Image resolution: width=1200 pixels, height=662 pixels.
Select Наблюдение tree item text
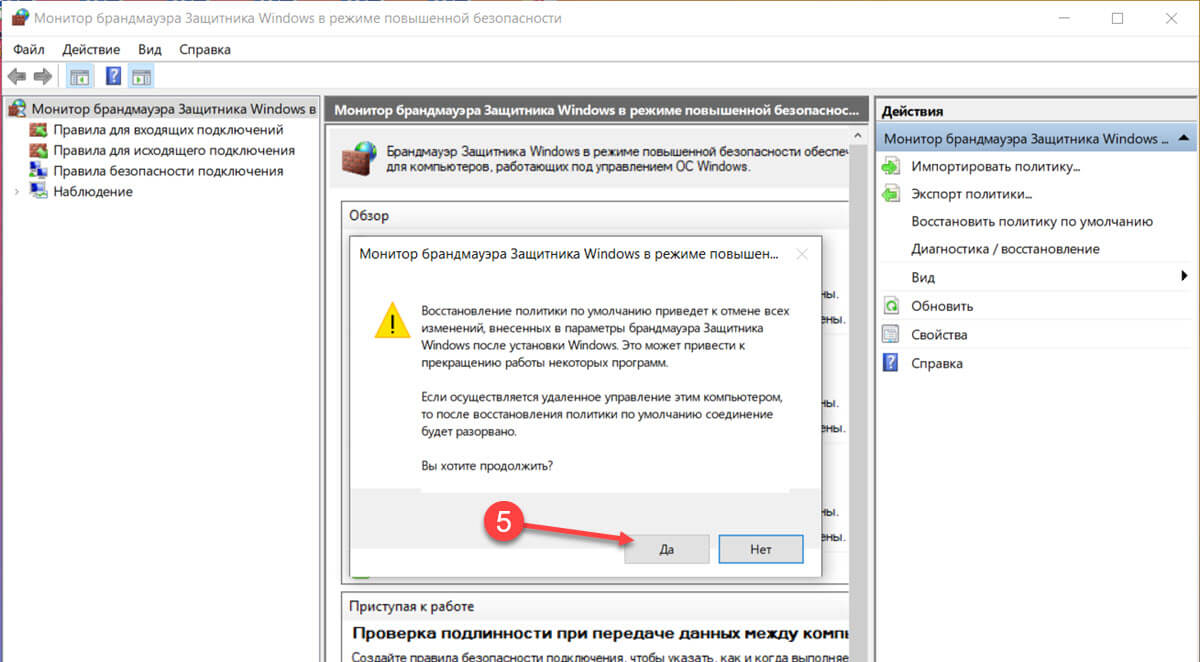(x=93, y=191)
